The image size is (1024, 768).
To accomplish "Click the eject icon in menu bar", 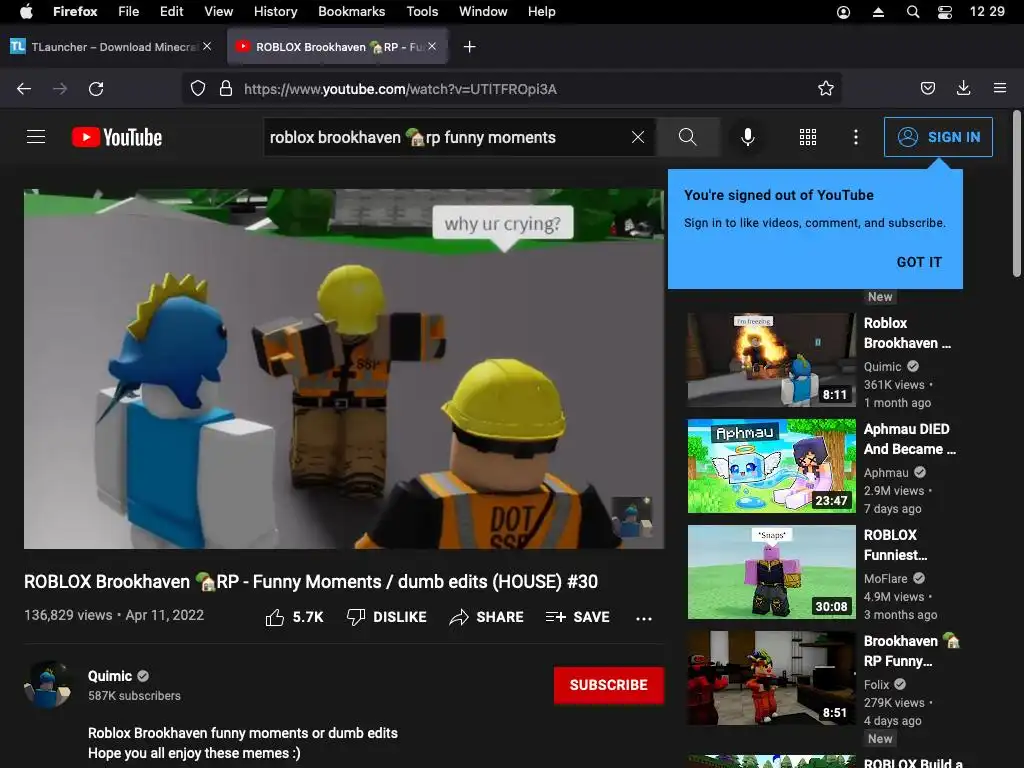I will (x=878, y=12).
